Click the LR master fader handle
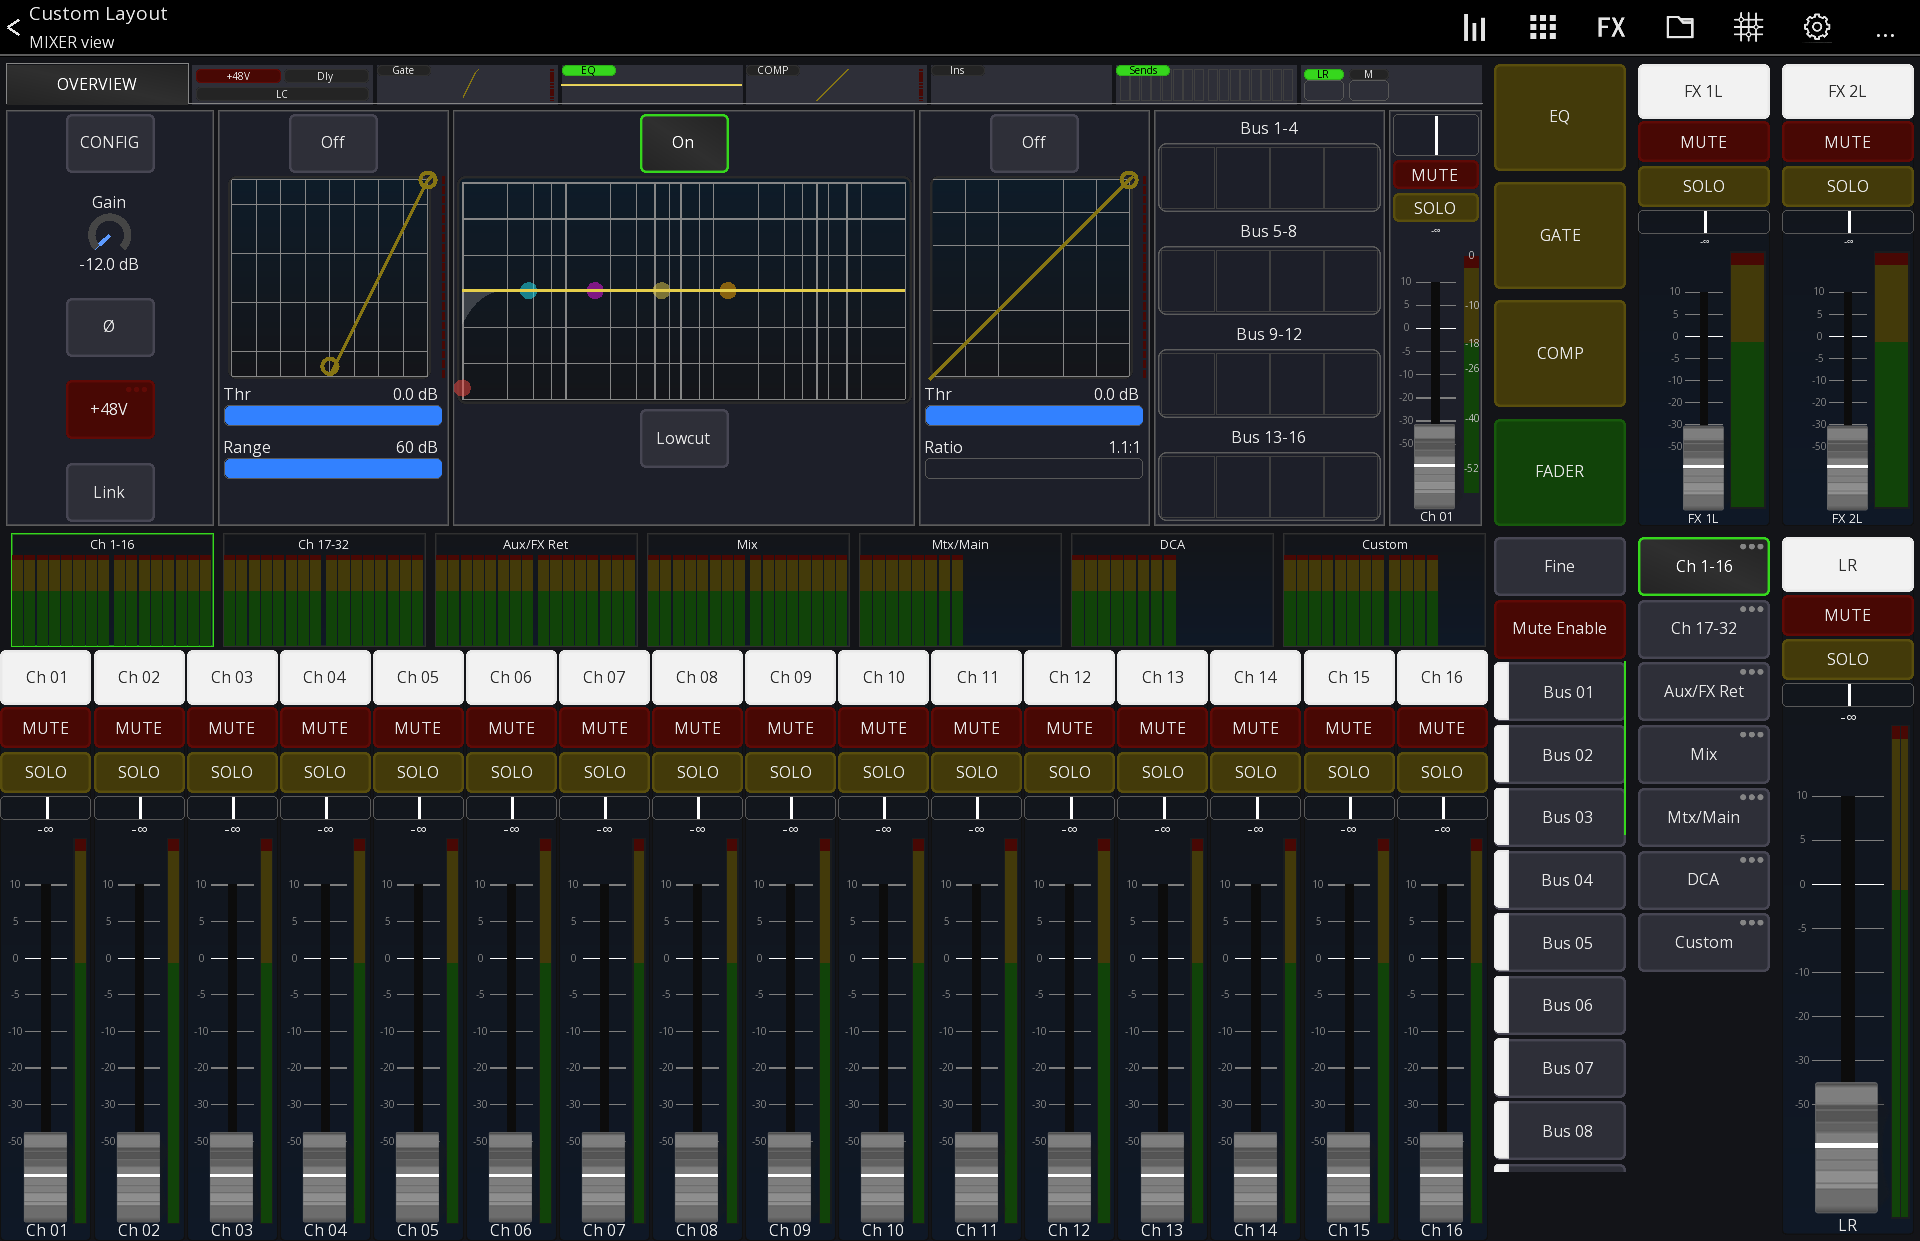This screenshot has height=1241, width=1920. (1846, 1147)
